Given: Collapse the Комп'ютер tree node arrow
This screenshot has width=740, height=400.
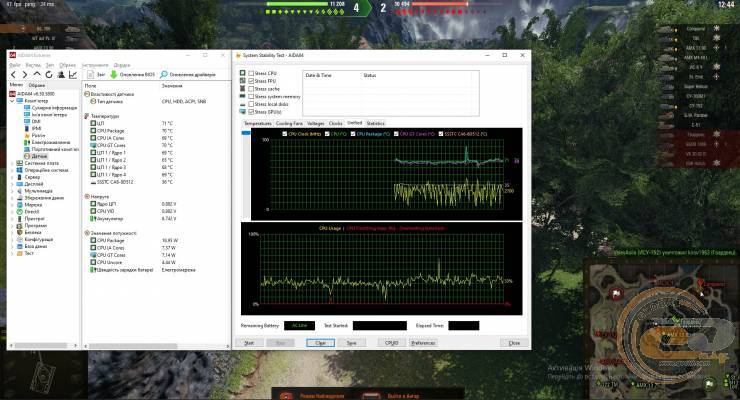Looking at the screenshot, I should click(x=12, y=101).
